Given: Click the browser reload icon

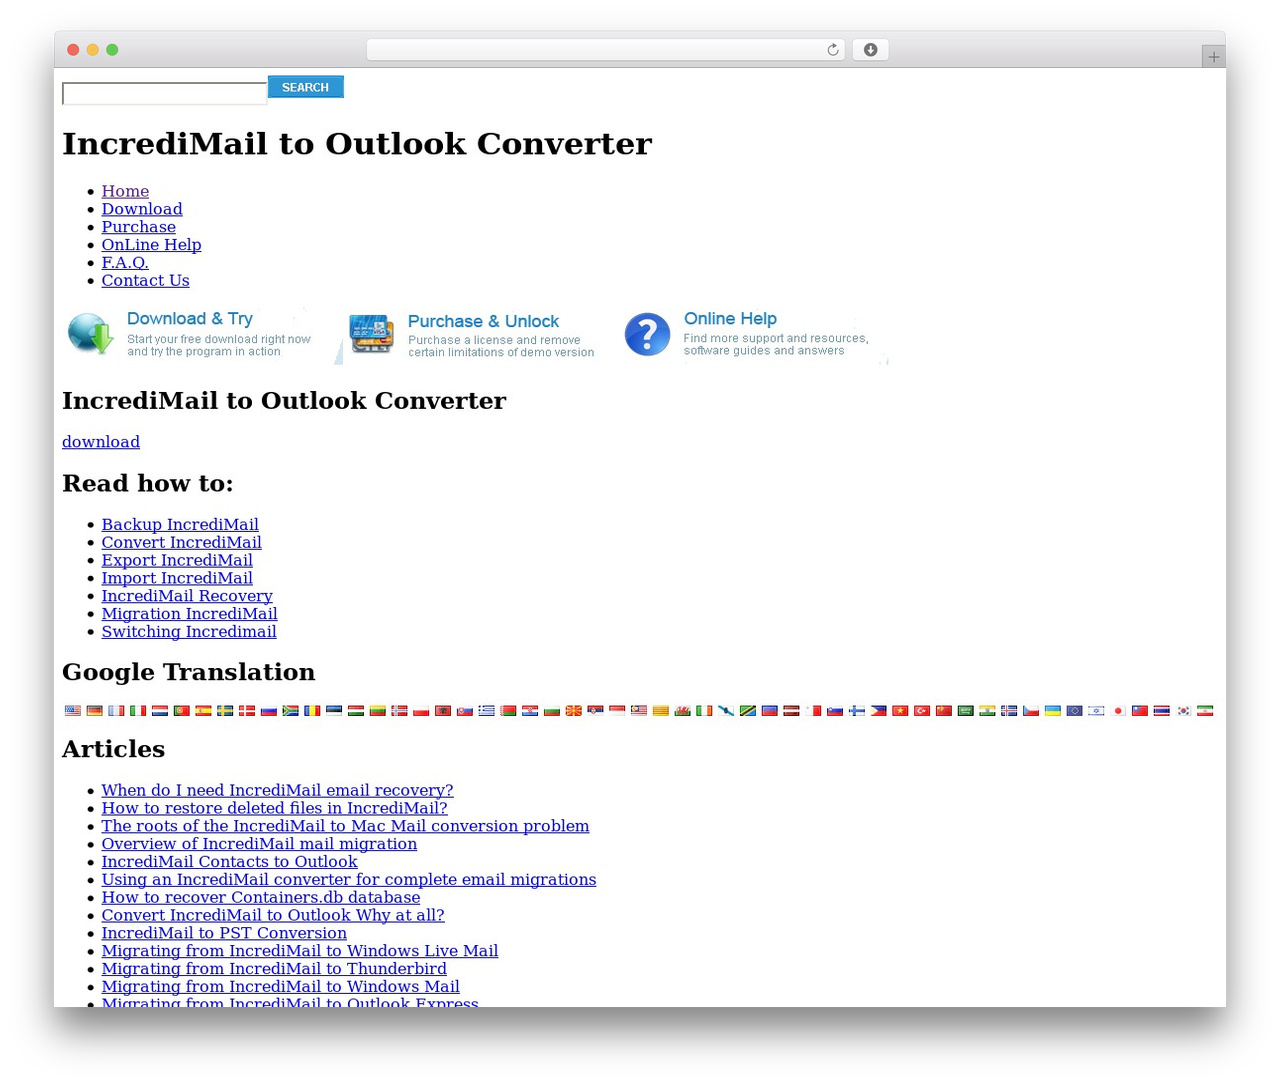Looking at the screenshot, I should pos(833,50).
